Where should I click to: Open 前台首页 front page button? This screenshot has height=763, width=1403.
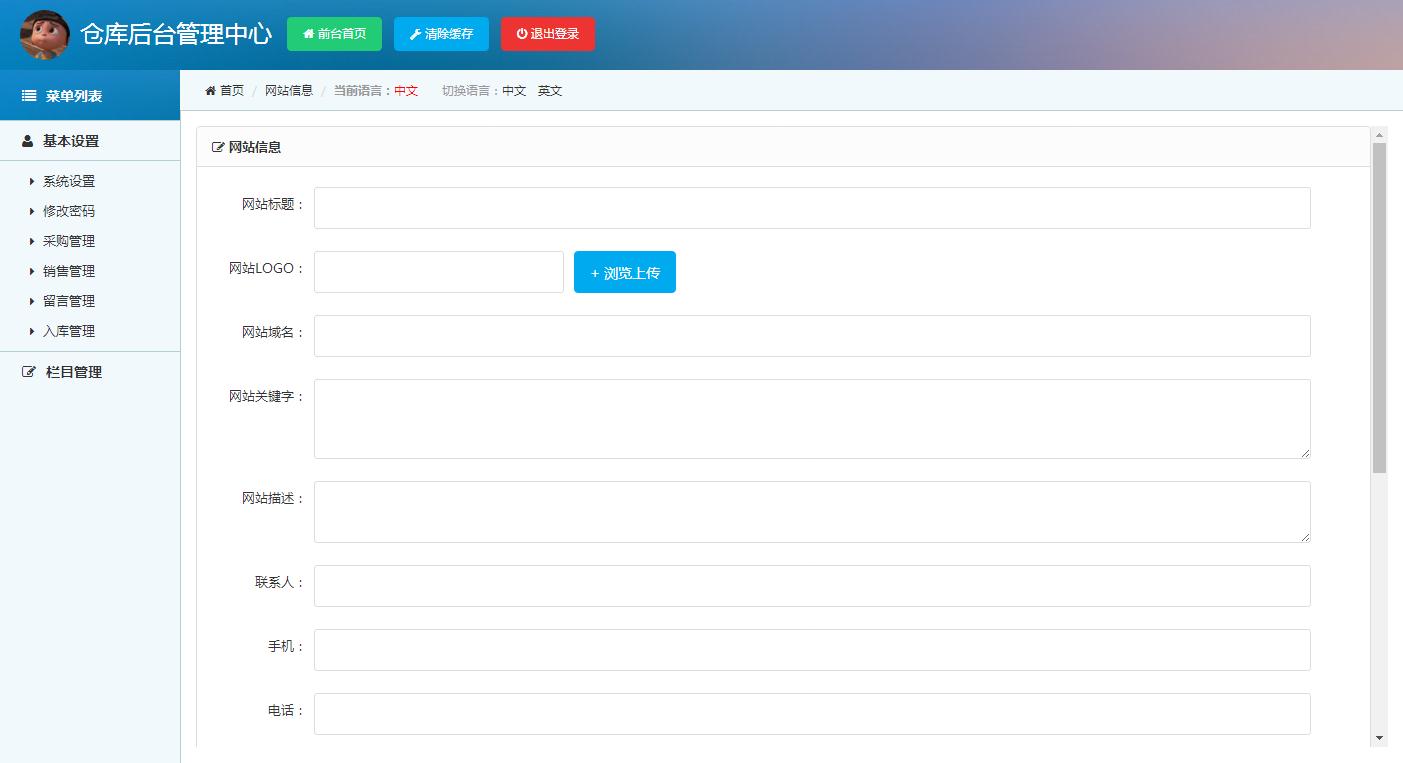click(x=334, y=34)
